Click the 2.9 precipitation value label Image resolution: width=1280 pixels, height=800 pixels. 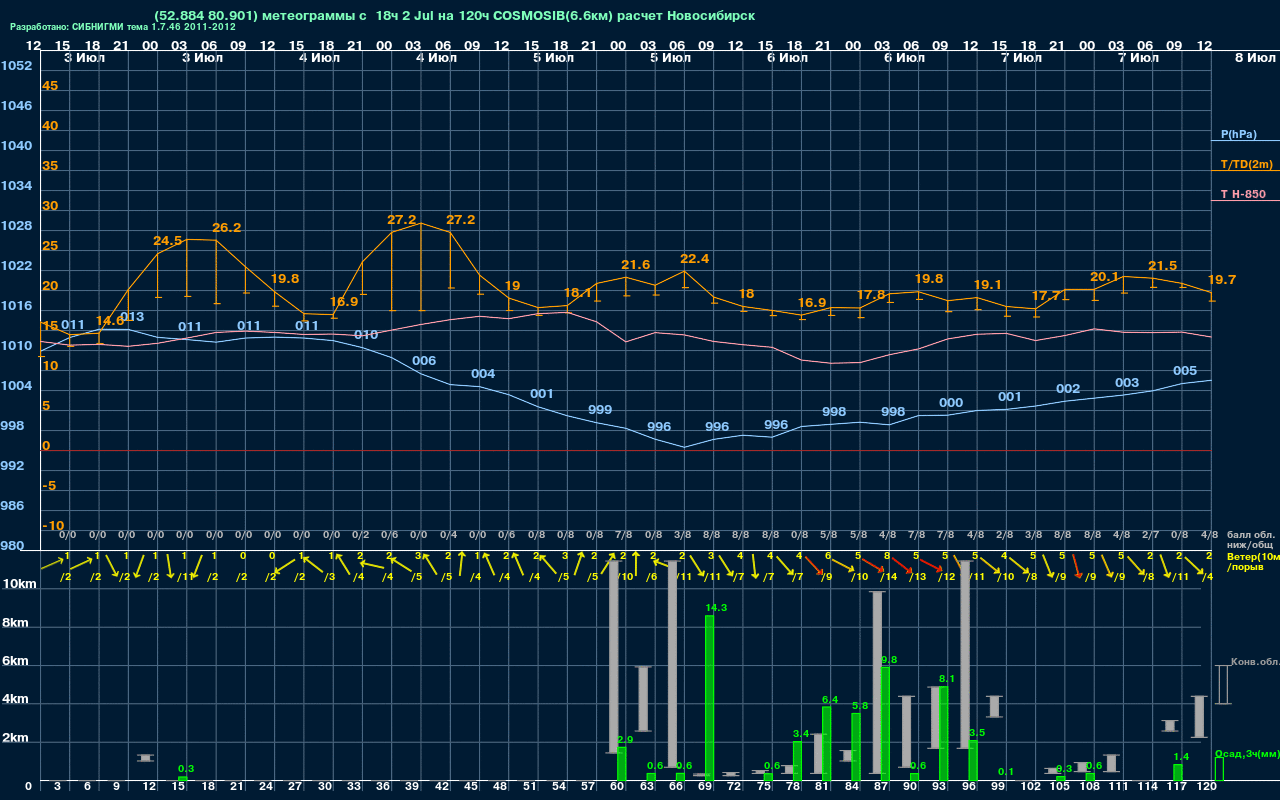[625, 739]
